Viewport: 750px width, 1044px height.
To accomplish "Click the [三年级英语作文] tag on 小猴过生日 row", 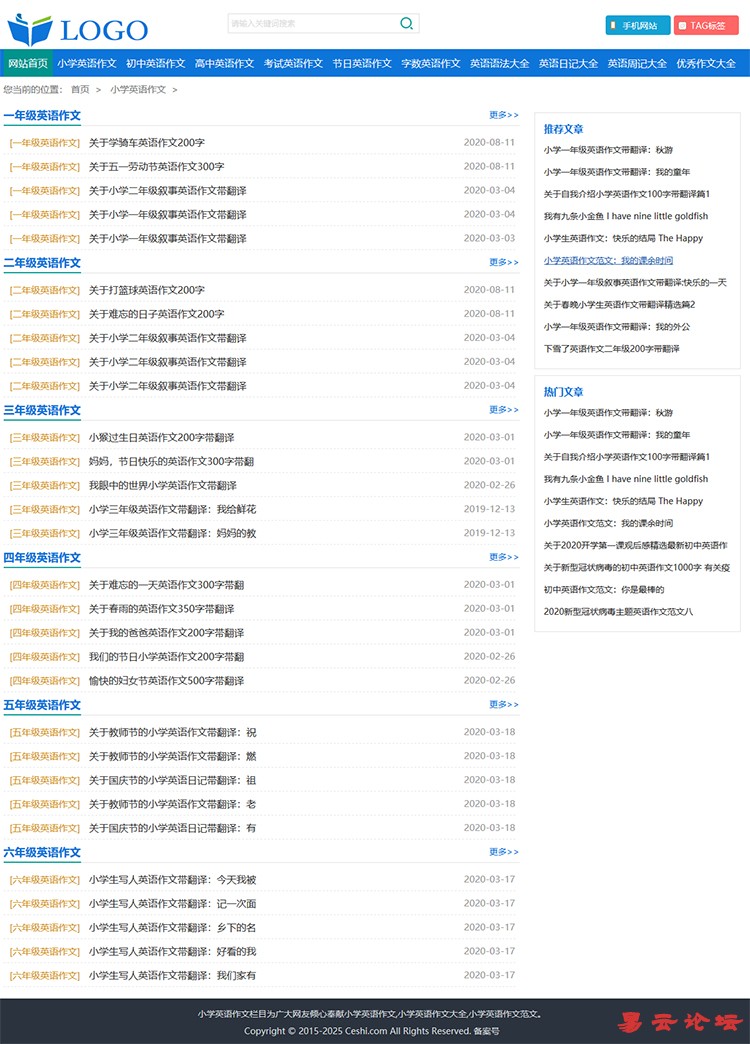I will tap(45, 437).
